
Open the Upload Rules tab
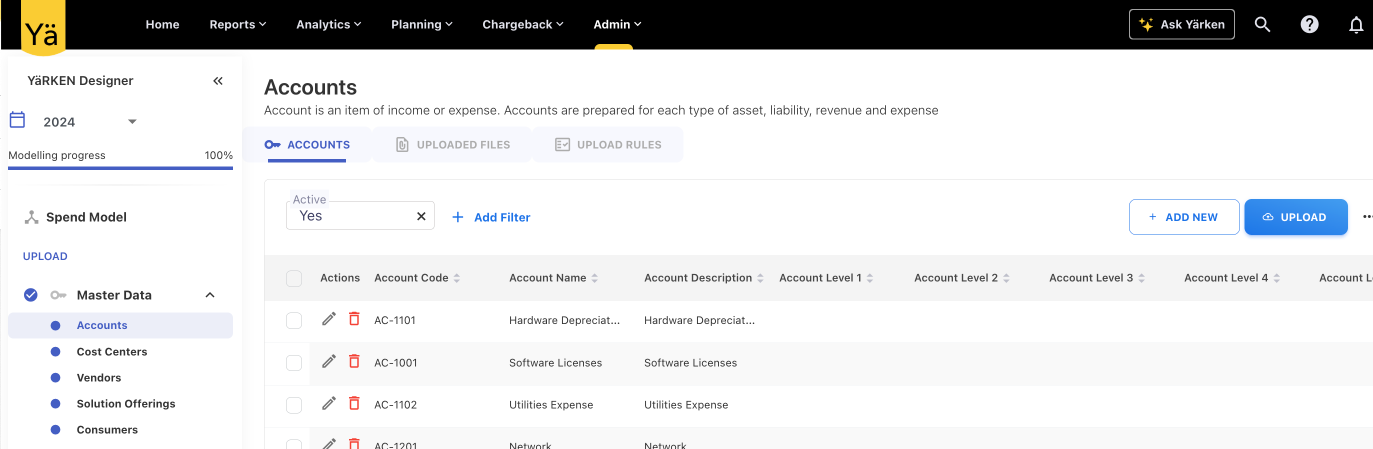608,145
